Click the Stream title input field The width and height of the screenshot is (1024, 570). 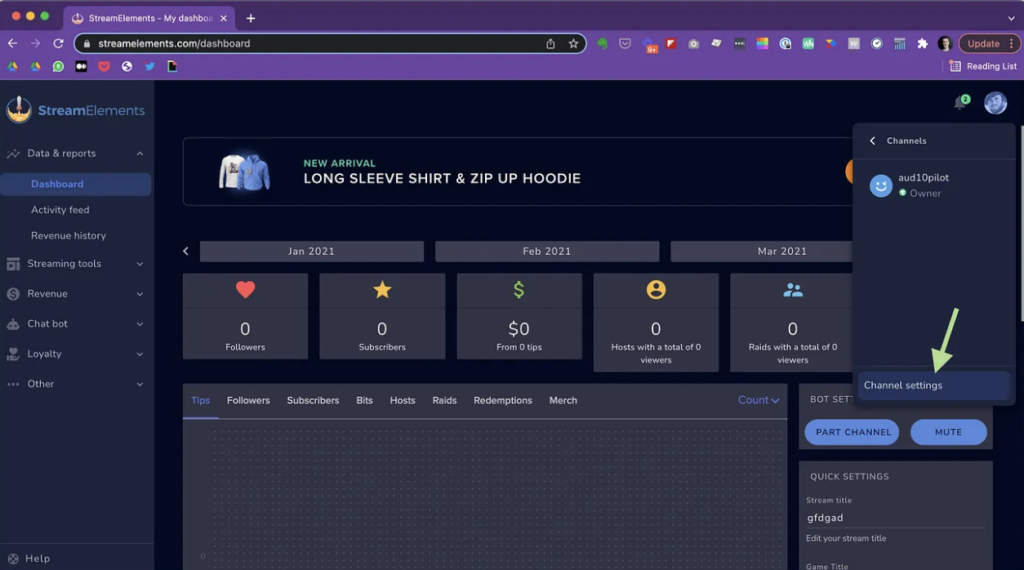(895, 518)
